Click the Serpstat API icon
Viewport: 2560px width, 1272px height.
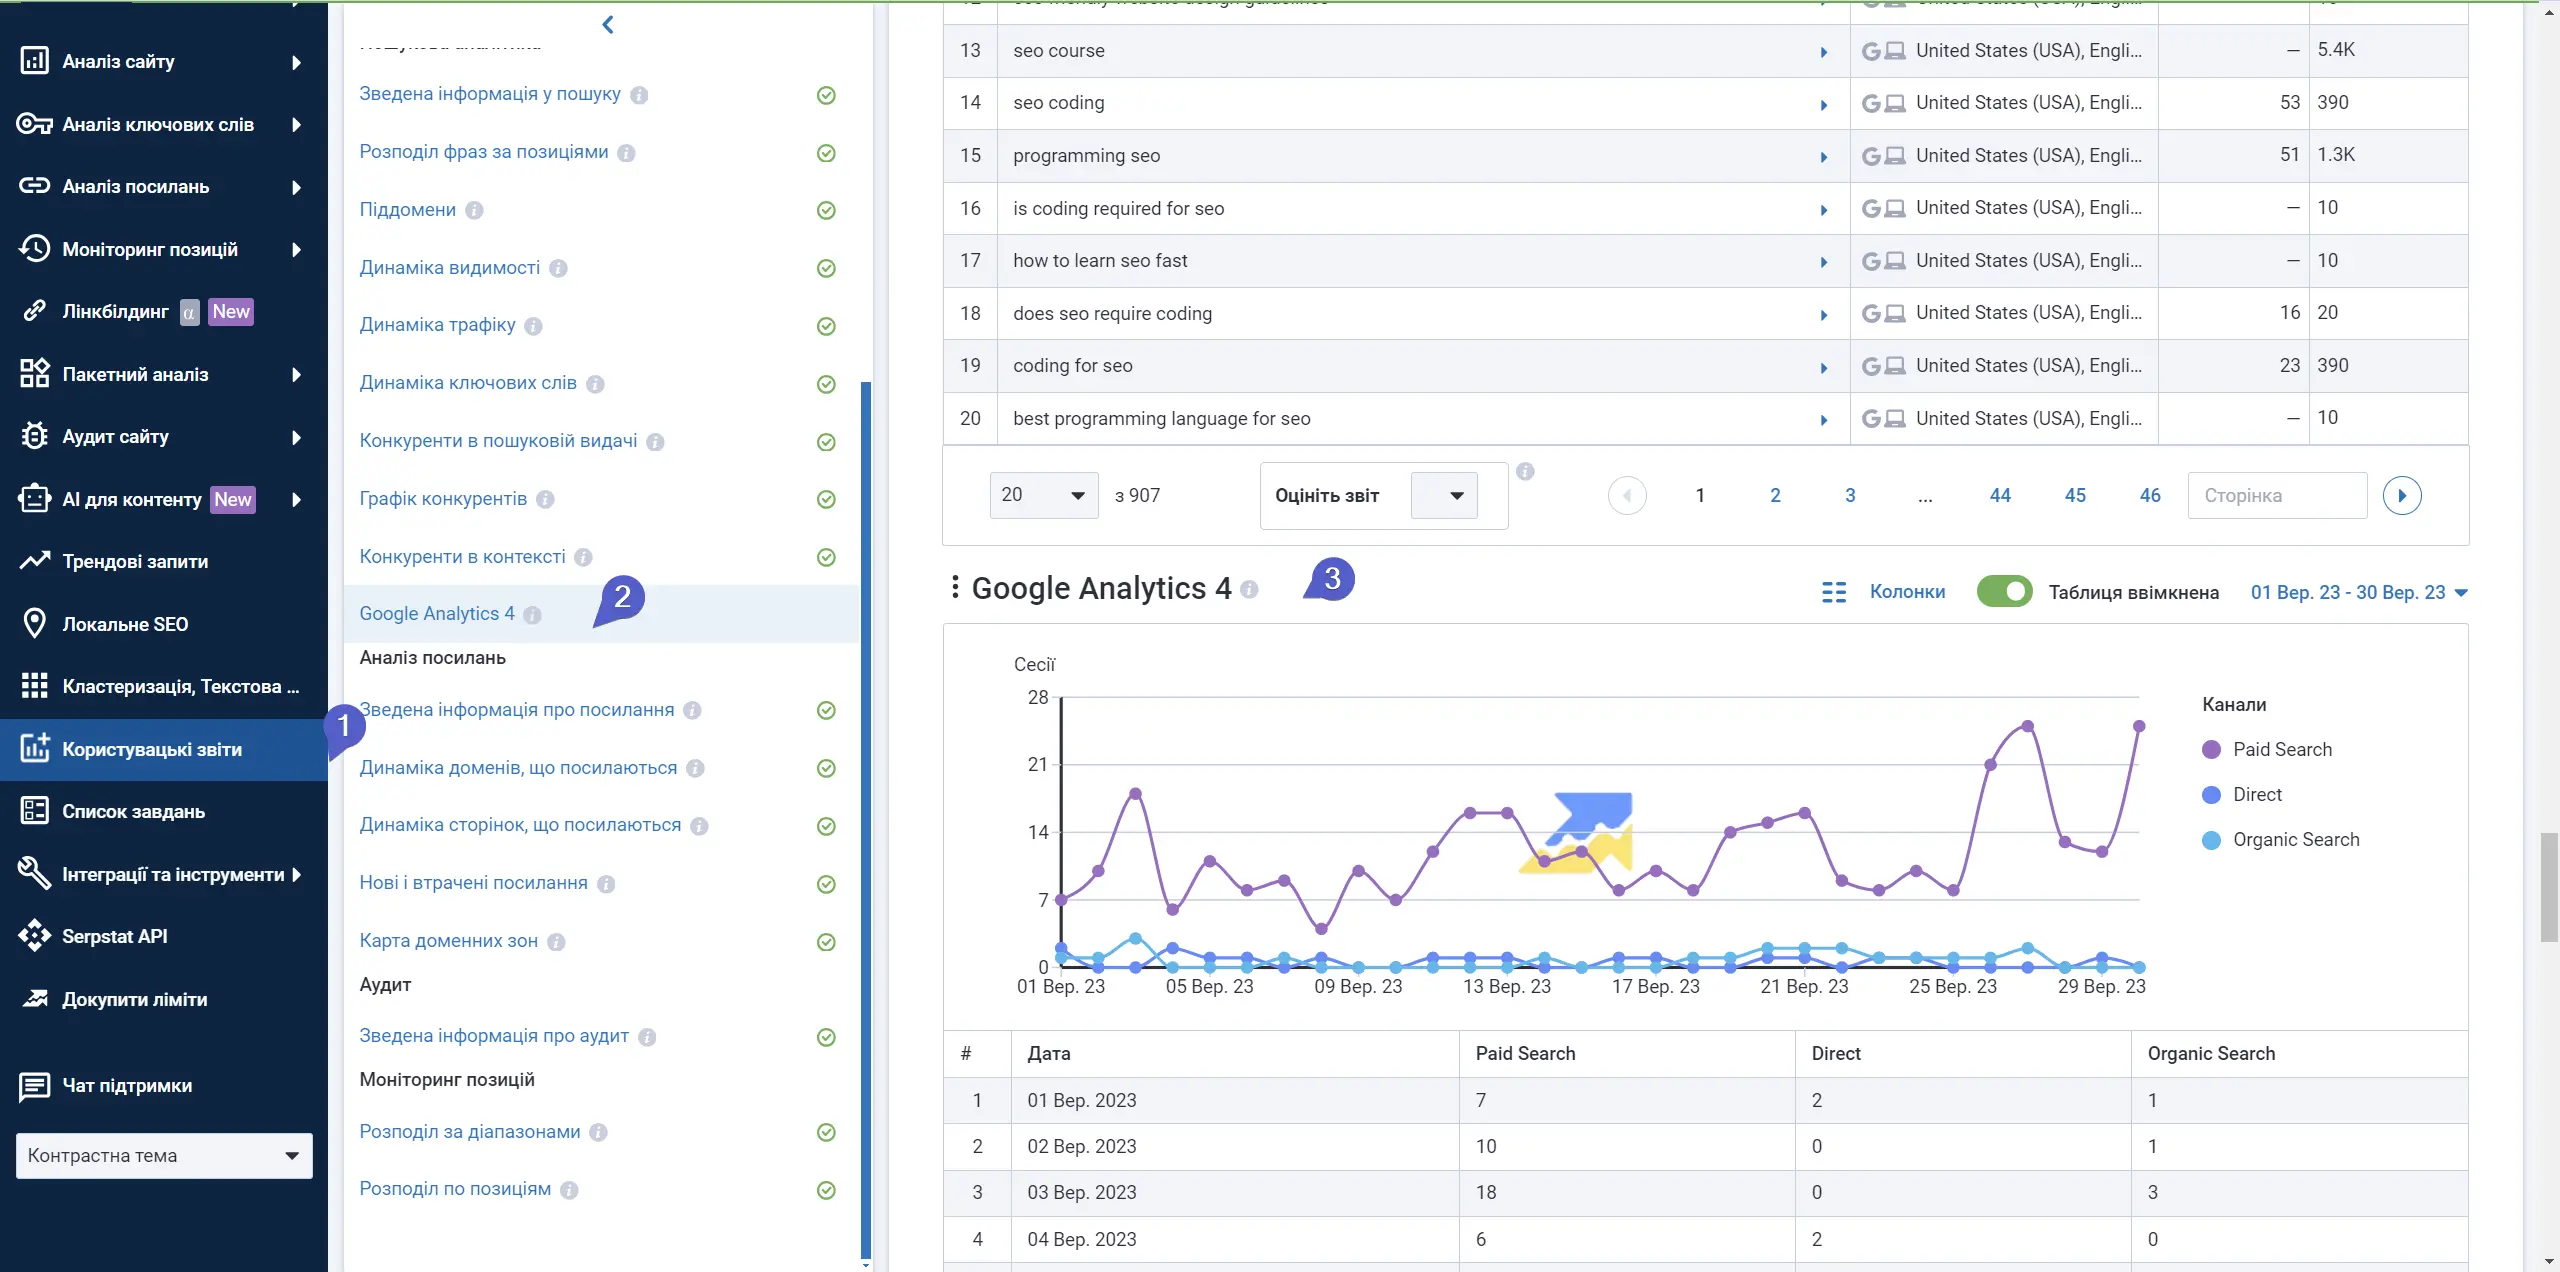point(34,936)
